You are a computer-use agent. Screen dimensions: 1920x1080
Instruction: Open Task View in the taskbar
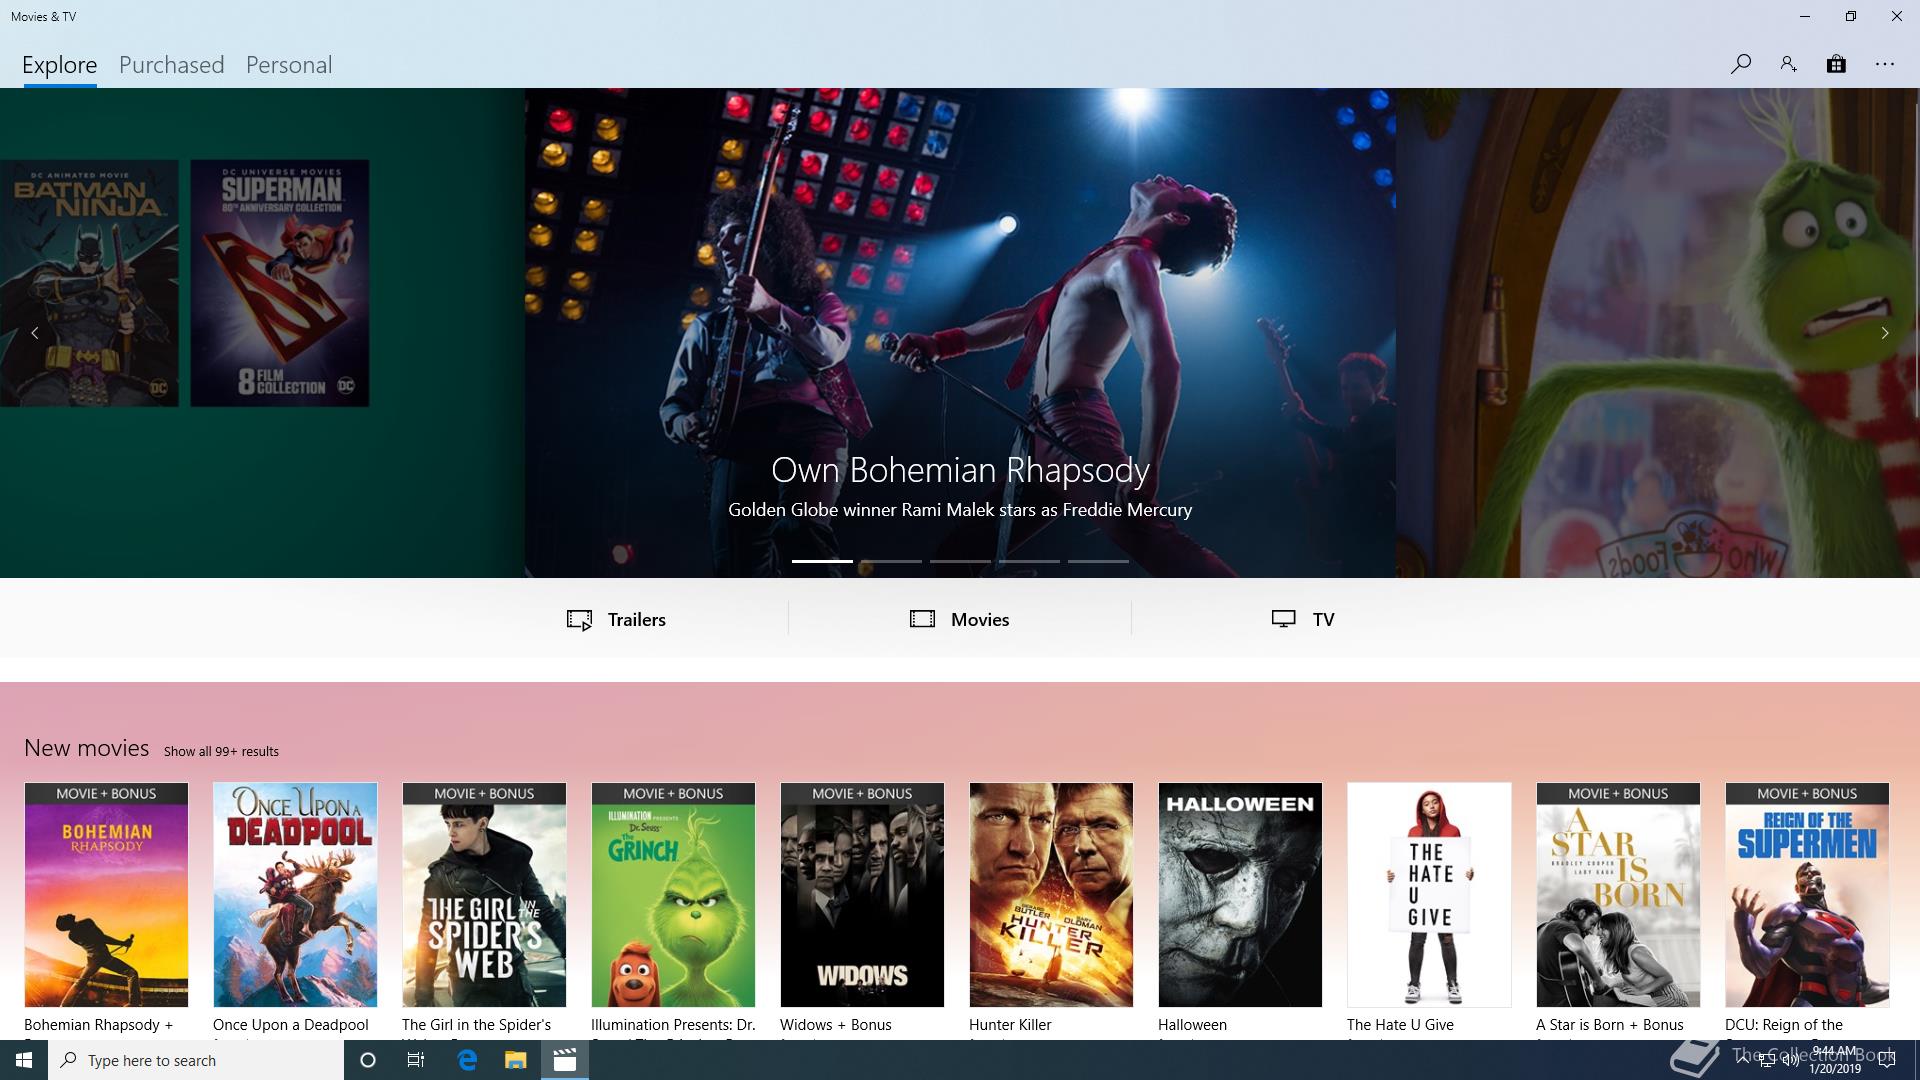click(x=416, y=1060)
